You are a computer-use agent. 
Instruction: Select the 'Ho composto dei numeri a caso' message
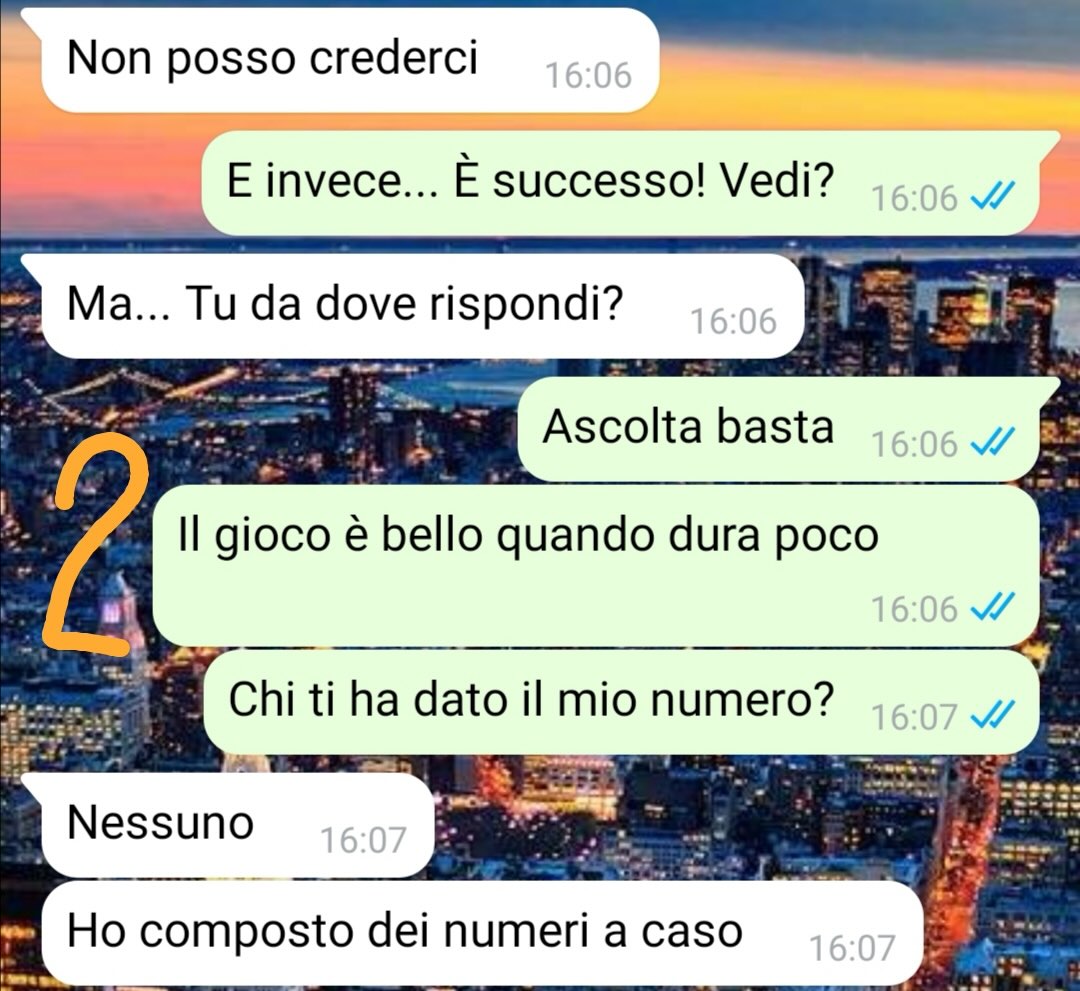(482, 933)
